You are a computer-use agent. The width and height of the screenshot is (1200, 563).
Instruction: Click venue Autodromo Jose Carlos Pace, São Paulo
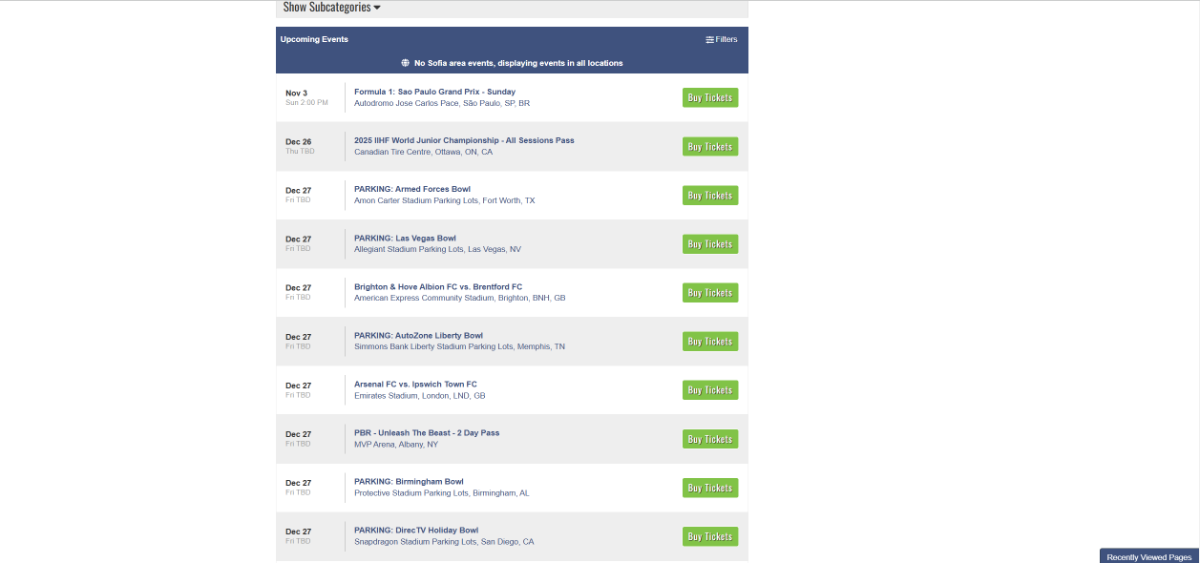pyautogui.click(x=442, y=103)
